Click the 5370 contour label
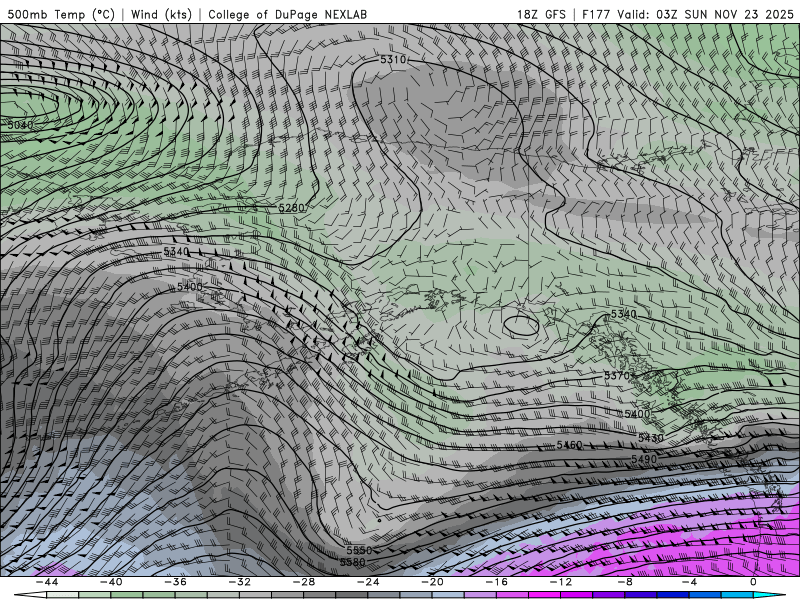 click(617, 376)
